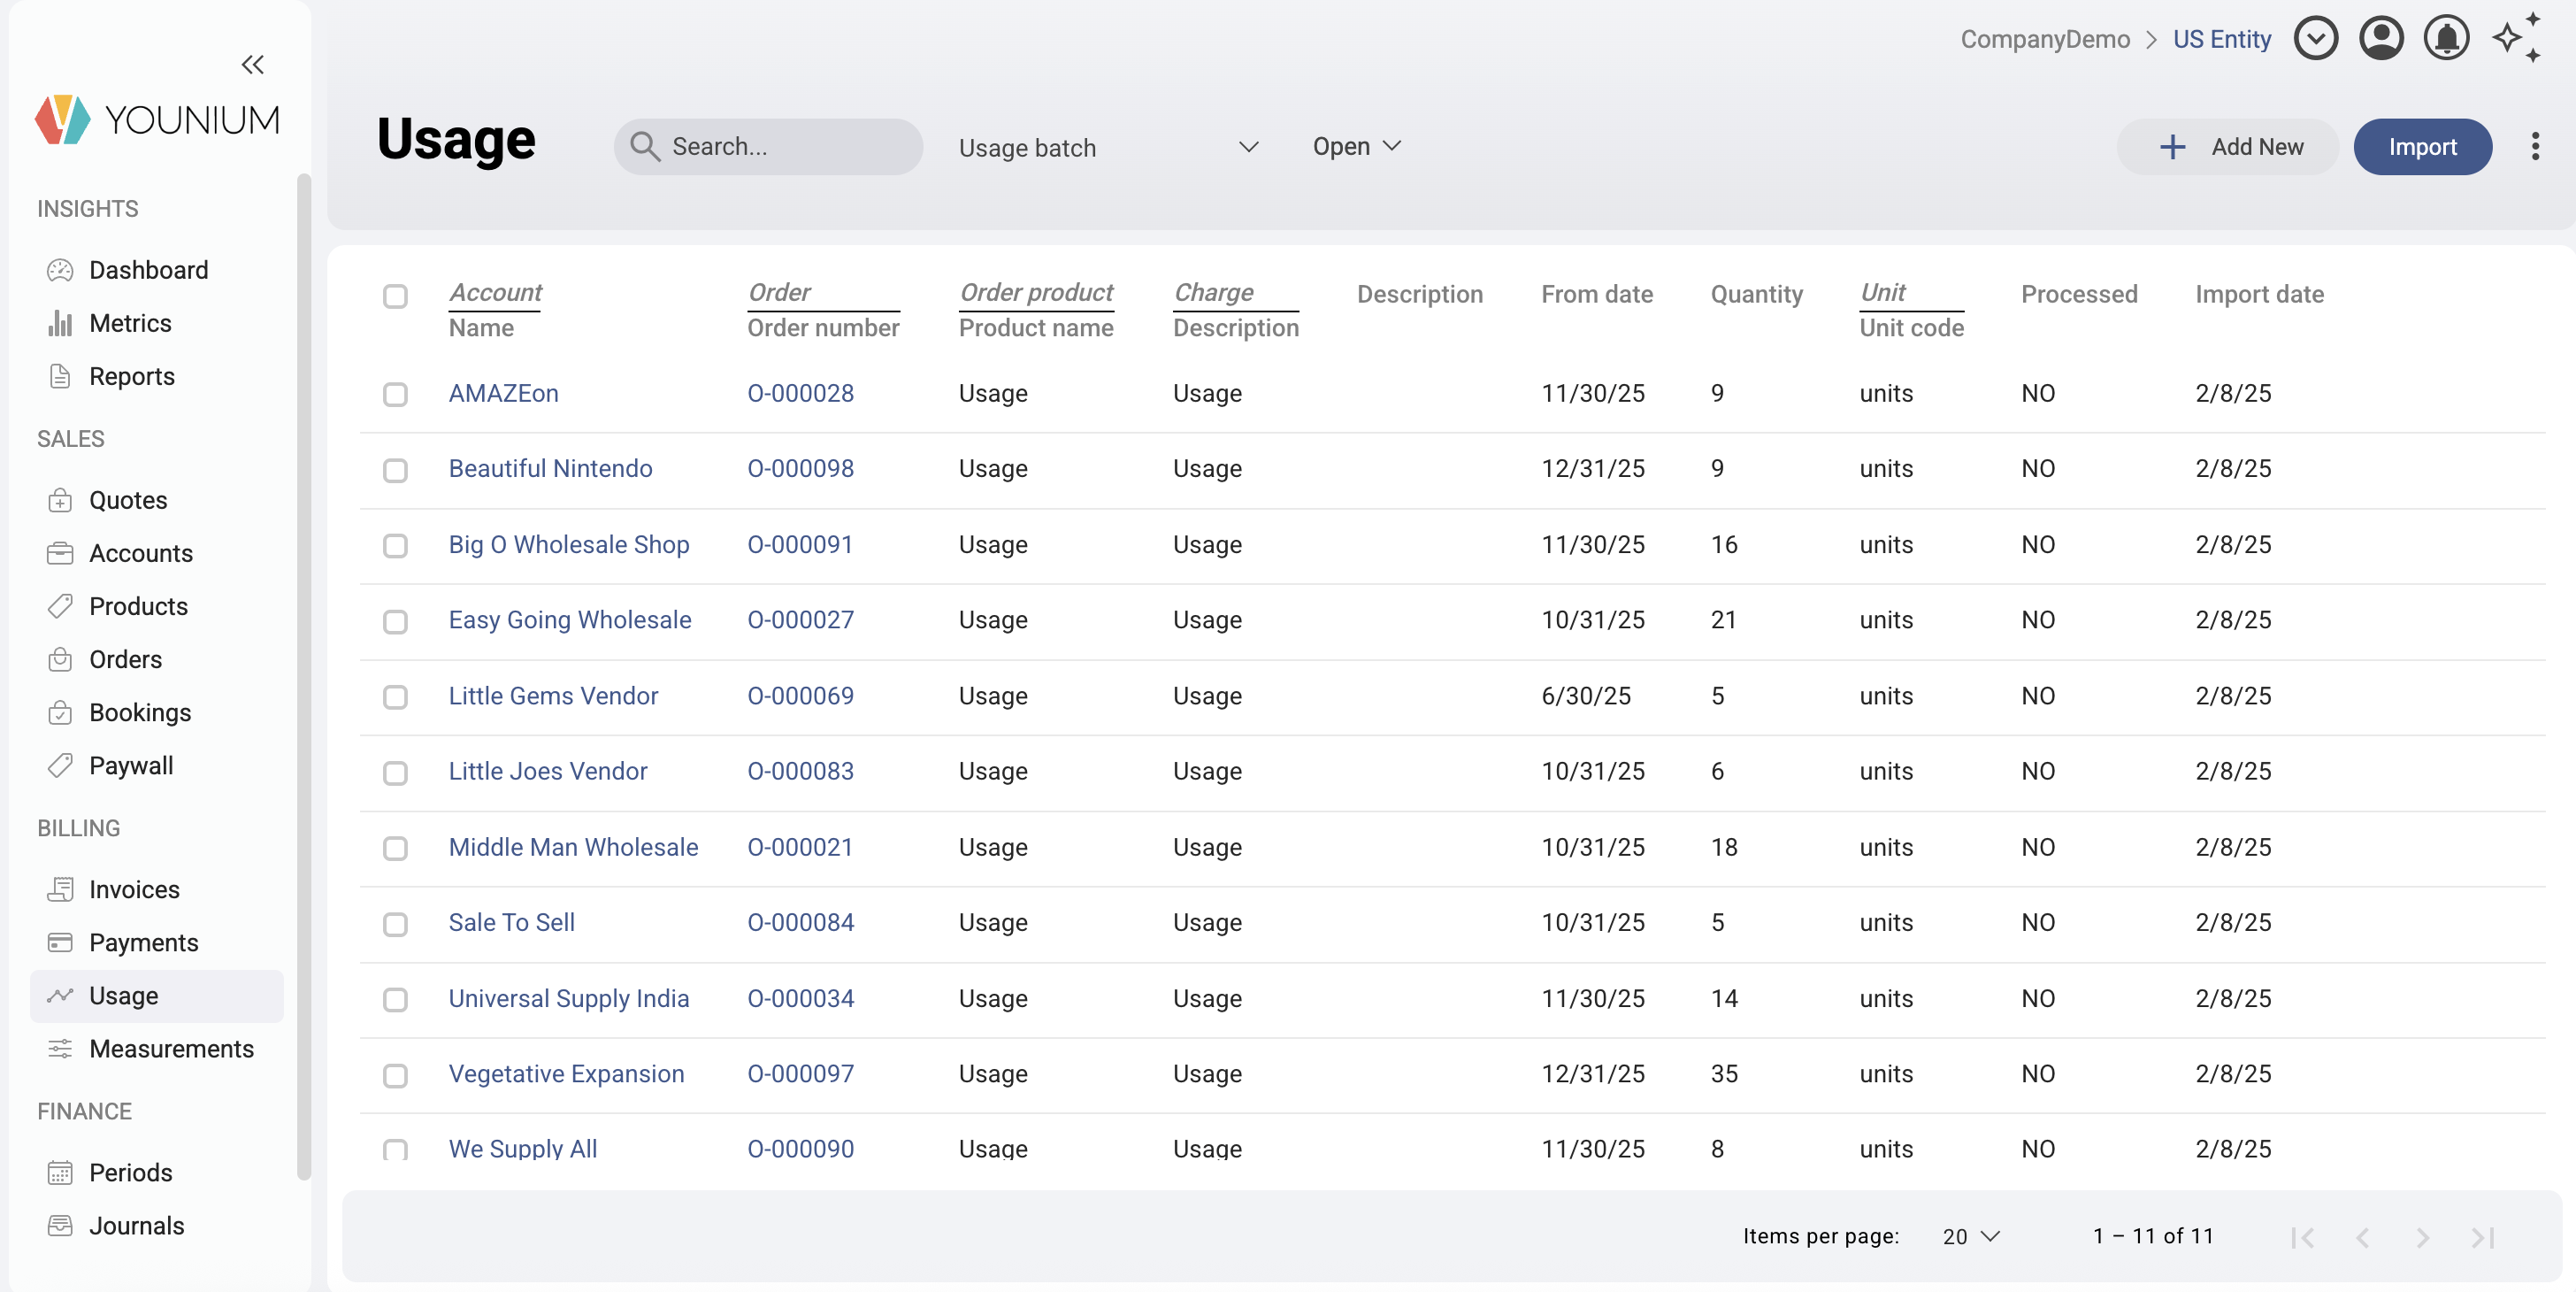Click the sidebar vertical scrollbar
The width and height of the screenshot is (2576, 1292).
click(303, 676)
